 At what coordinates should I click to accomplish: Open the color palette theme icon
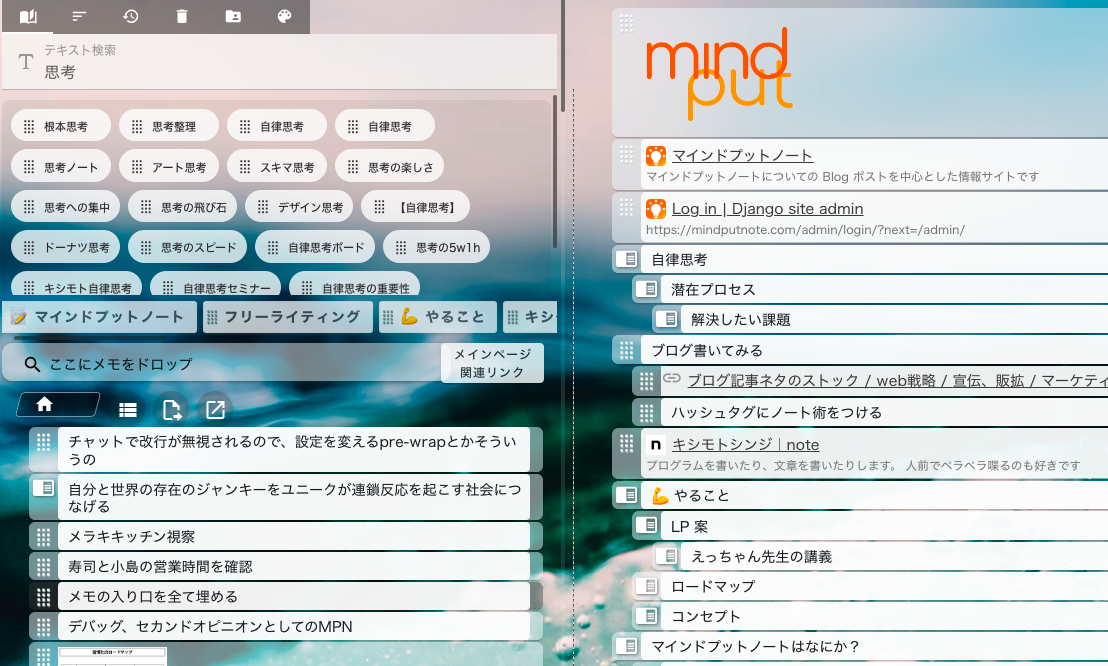(x=283, y=16)
